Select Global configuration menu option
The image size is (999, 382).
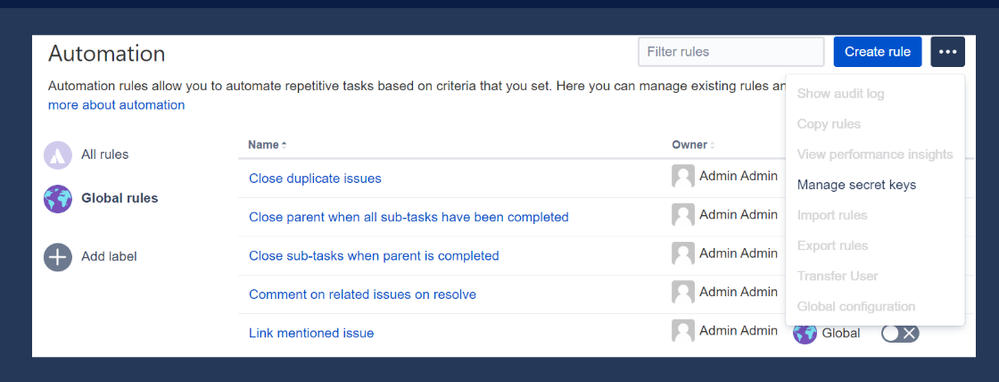[x=856, y=306]
